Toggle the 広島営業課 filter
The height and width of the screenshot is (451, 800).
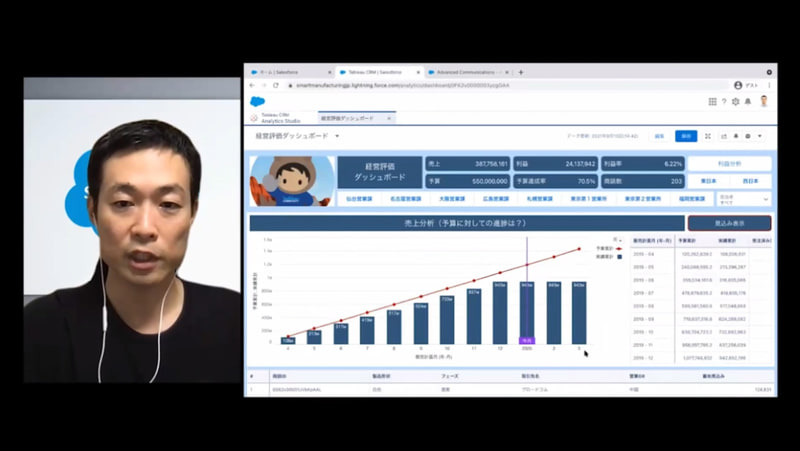(x=496, y=199)
